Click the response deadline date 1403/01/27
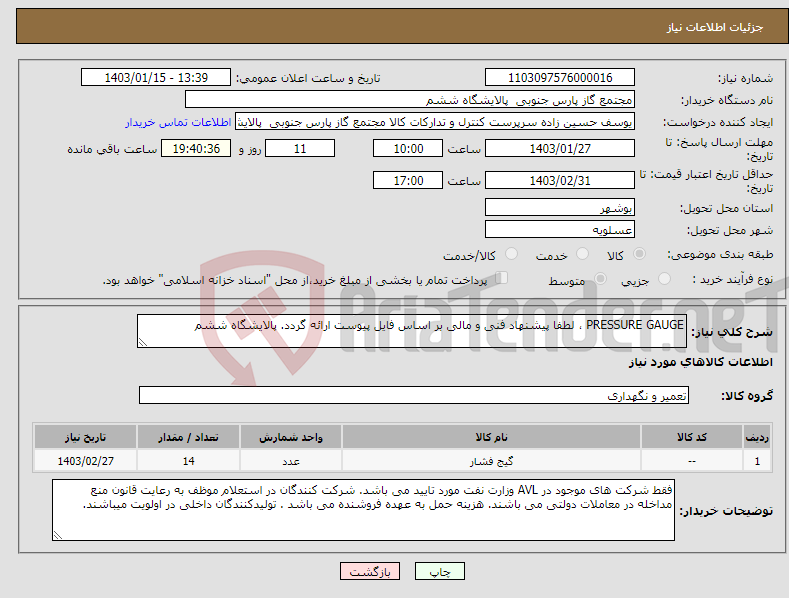 click(560, 148)
